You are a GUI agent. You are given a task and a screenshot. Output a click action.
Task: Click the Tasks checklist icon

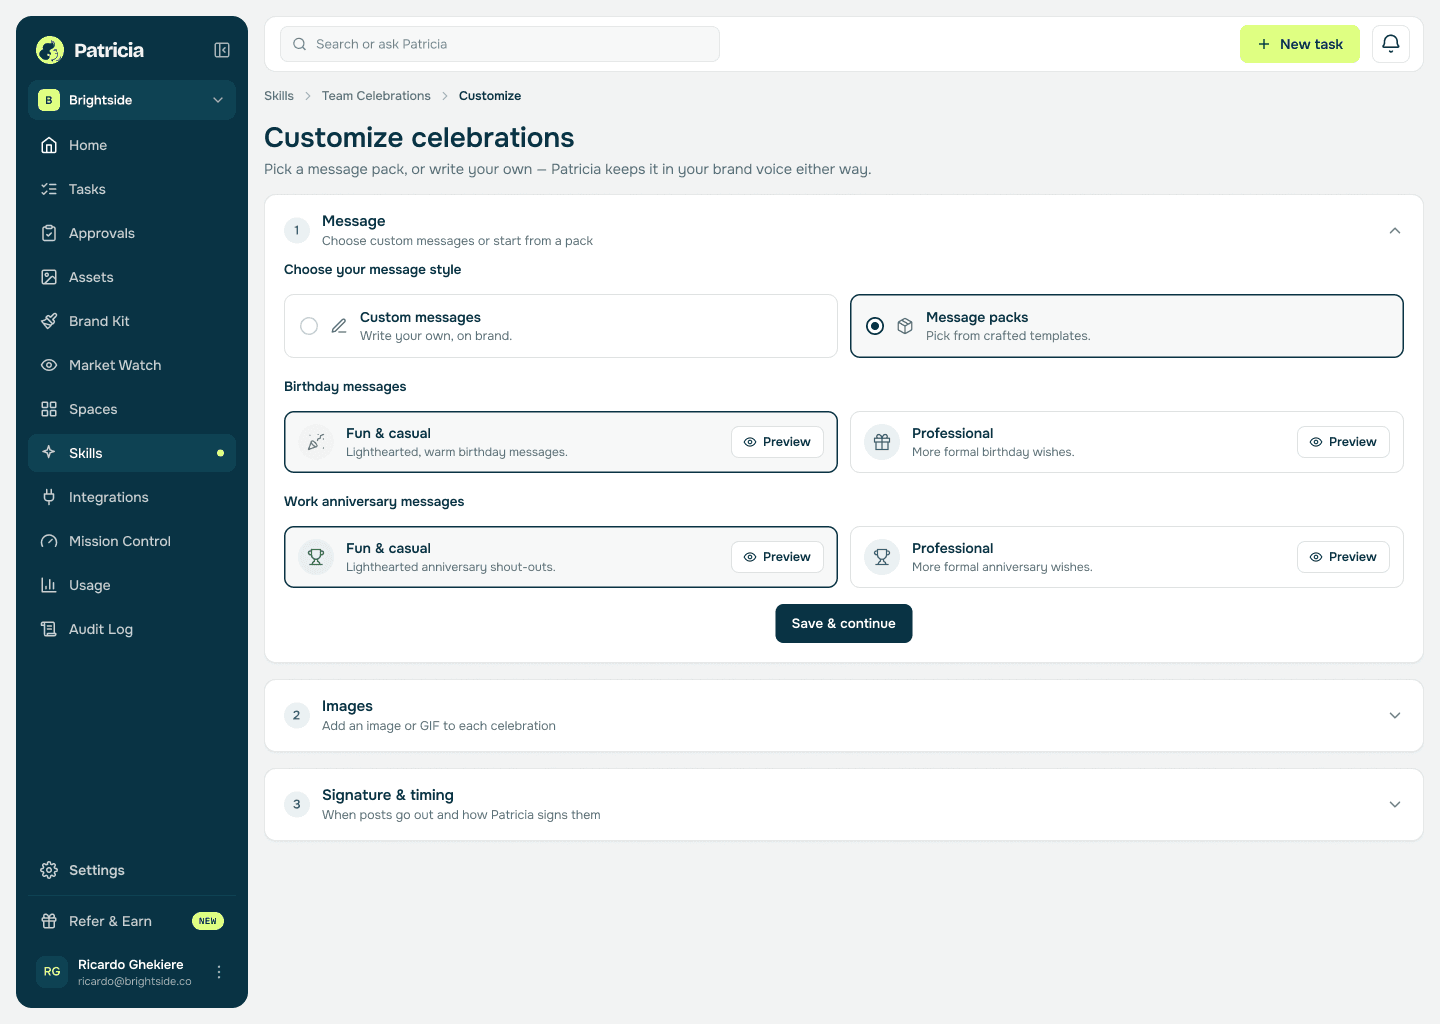pyautogui.click(x=49, y=189)
